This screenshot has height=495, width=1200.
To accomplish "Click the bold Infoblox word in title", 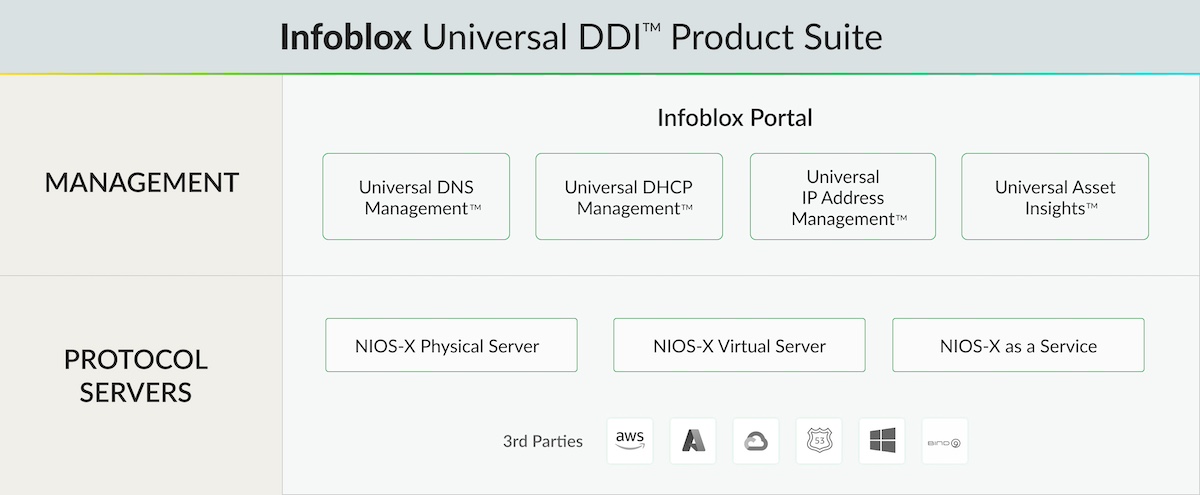I will click(346, 38).
